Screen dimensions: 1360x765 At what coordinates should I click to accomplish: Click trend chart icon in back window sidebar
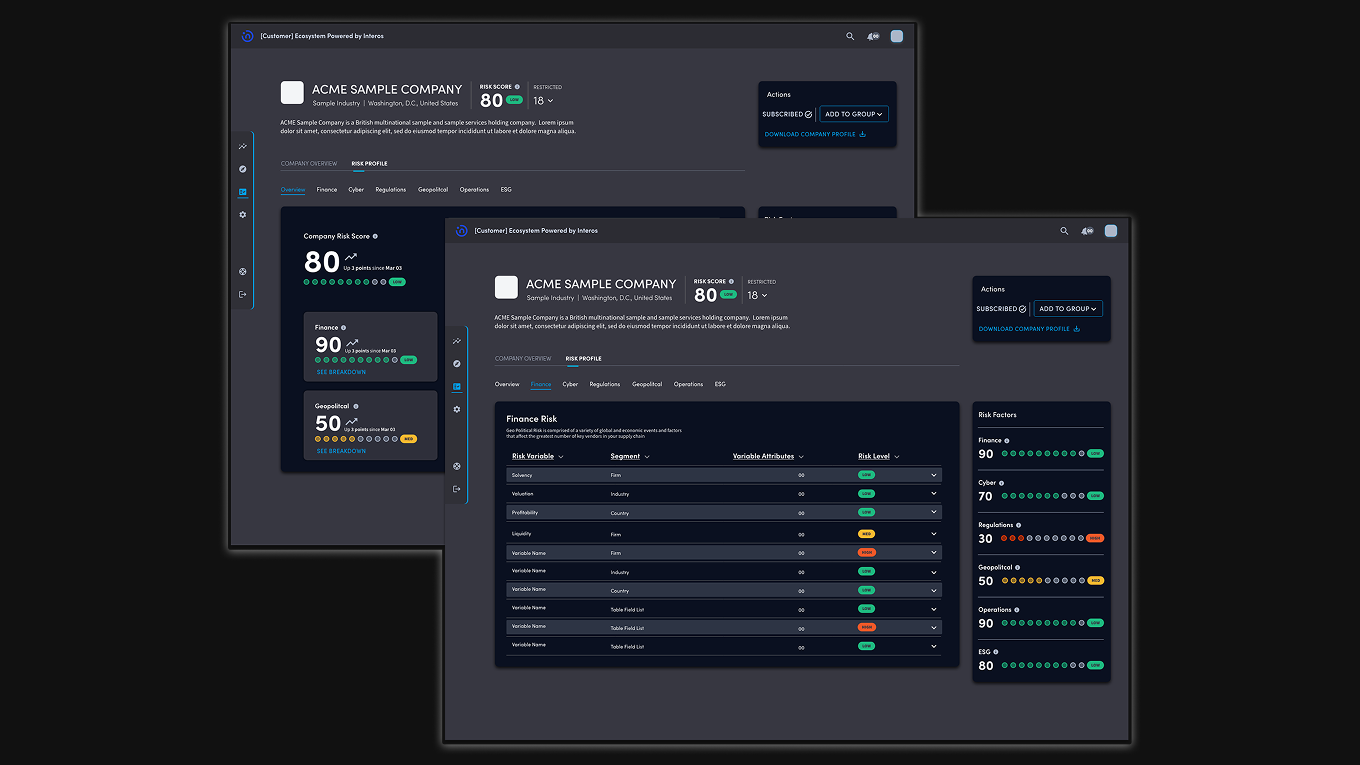click(243, 147)
